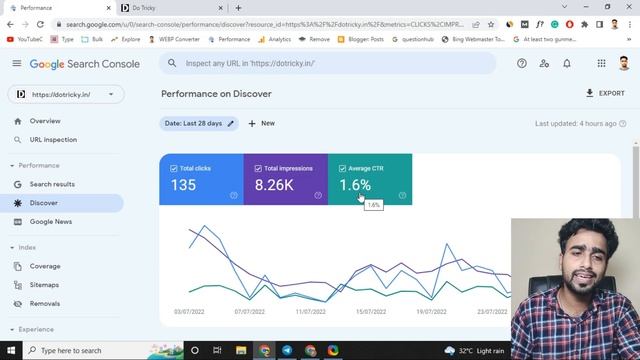Show more bookmarks with the overflow chevron
The width and height of the screenshot is (640, 360).
pyautogui.click(x=629, y=39)
